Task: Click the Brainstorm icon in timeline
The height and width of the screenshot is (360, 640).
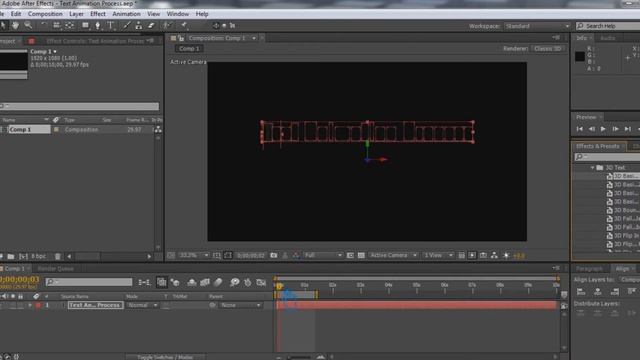Action: pyautogui.click(x=234, y=282)
